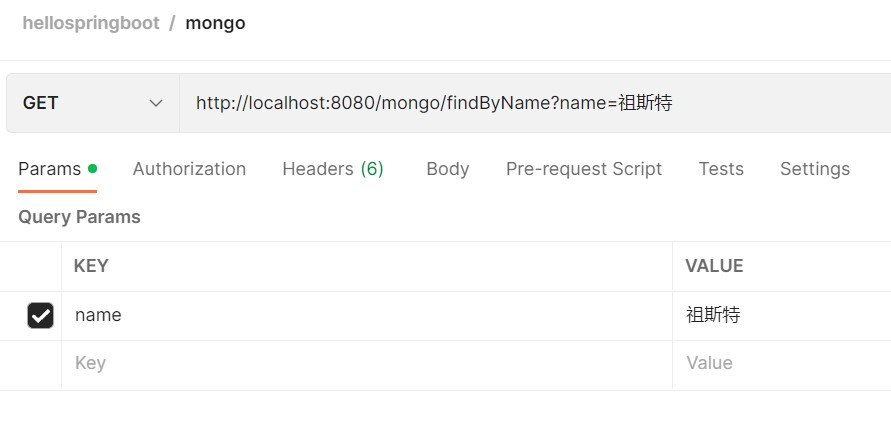Click the KEY column header

91,266
